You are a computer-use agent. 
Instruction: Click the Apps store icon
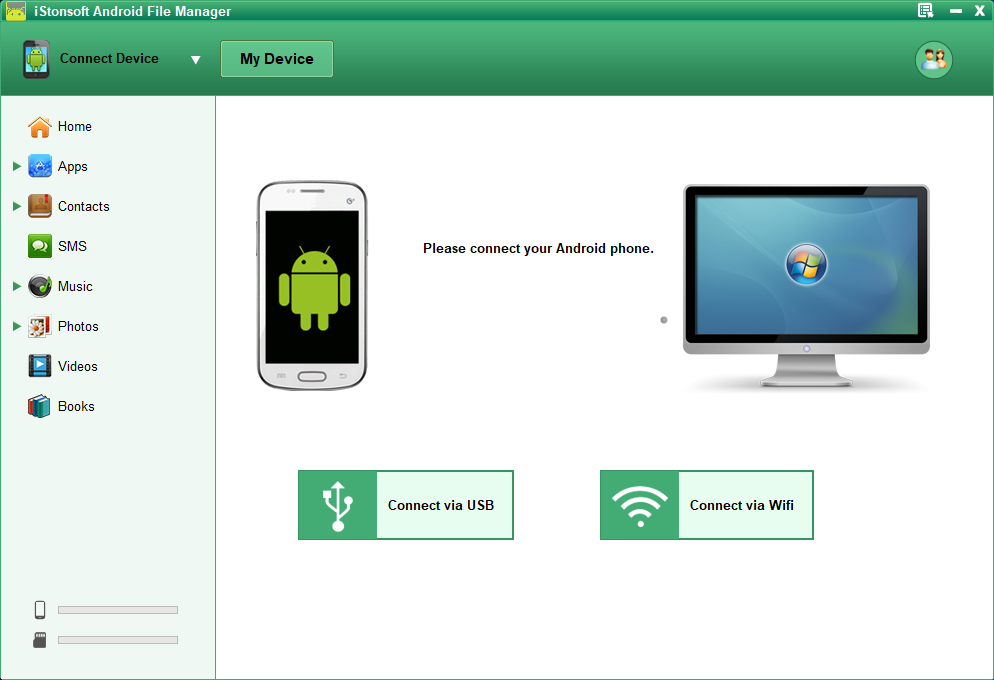point(39,166)
